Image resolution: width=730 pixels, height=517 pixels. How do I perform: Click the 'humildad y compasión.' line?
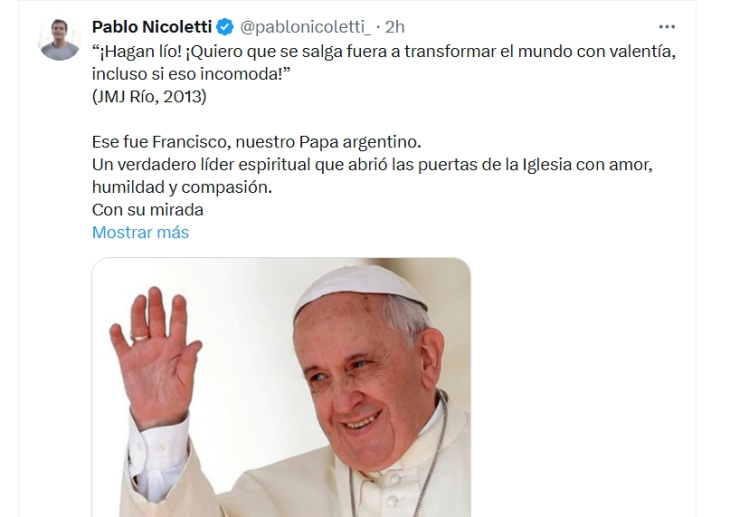182,187
